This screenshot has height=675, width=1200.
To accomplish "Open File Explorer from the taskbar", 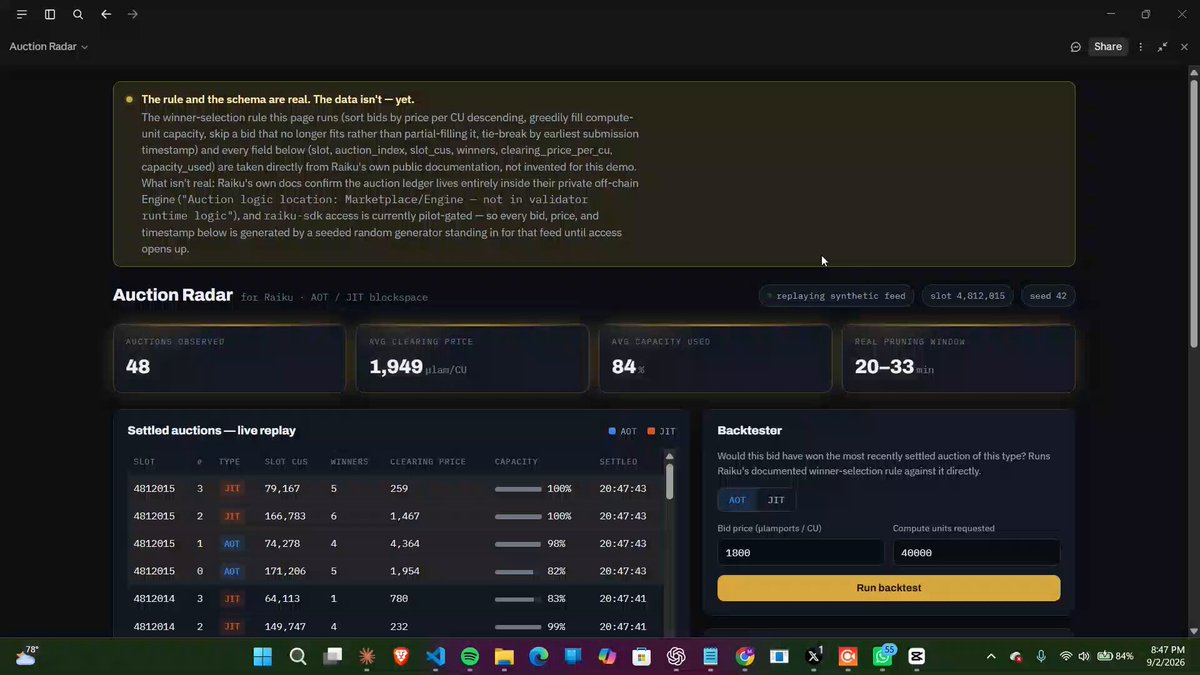I will click(x=504, y=657).
